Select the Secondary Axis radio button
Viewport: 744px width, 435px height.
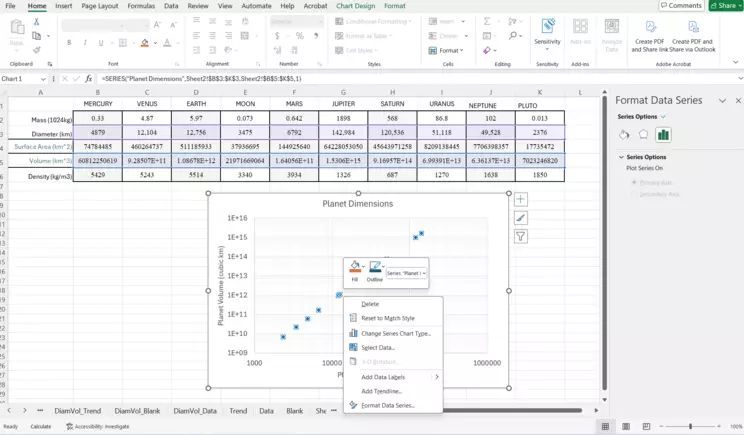coord(634,194)
